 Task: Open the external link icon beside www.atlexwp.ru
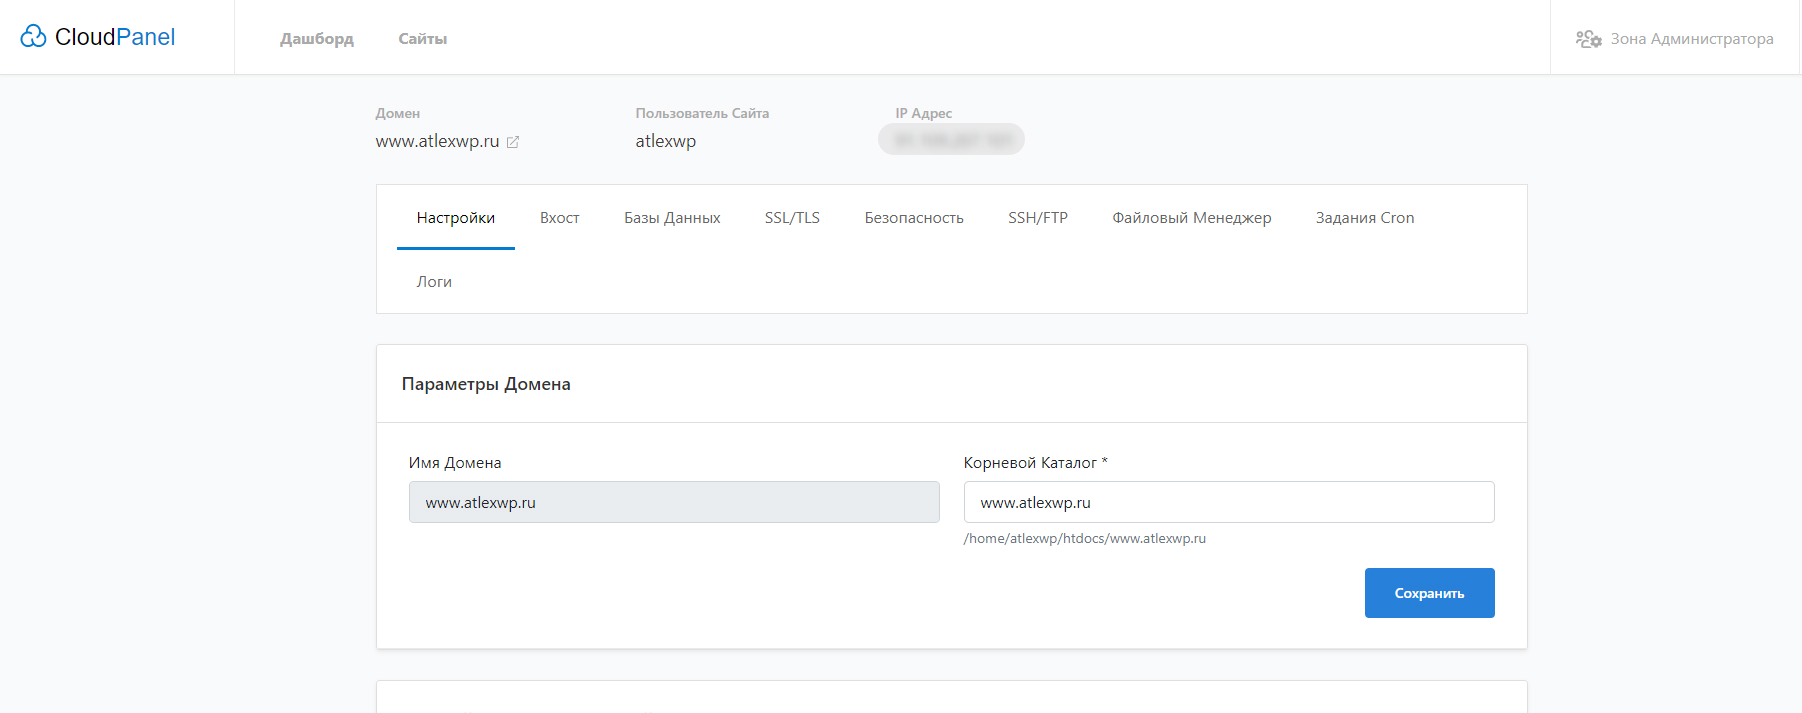tap(513, 142)
